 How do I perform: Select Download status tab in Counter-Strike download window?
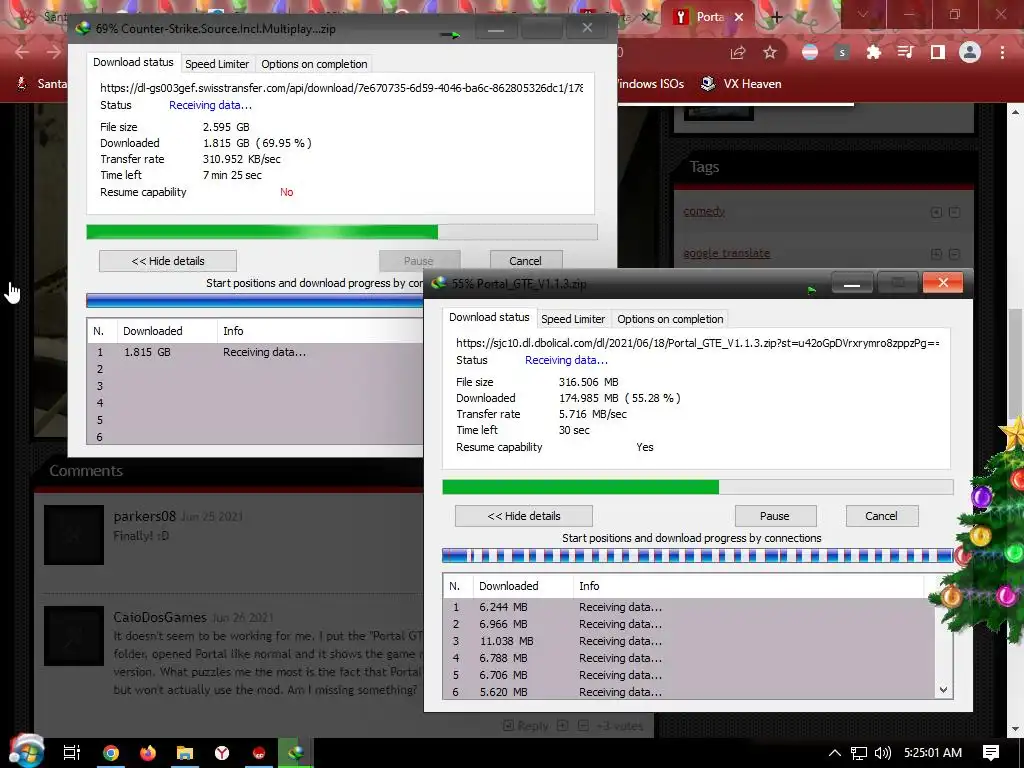click(133, 62)
